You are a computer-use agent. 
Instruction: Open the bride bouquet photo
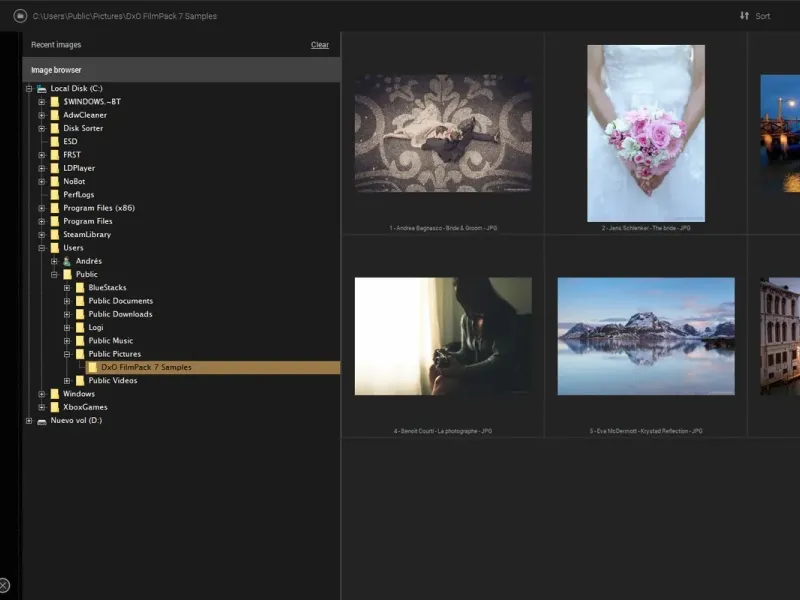coord(645,133)
